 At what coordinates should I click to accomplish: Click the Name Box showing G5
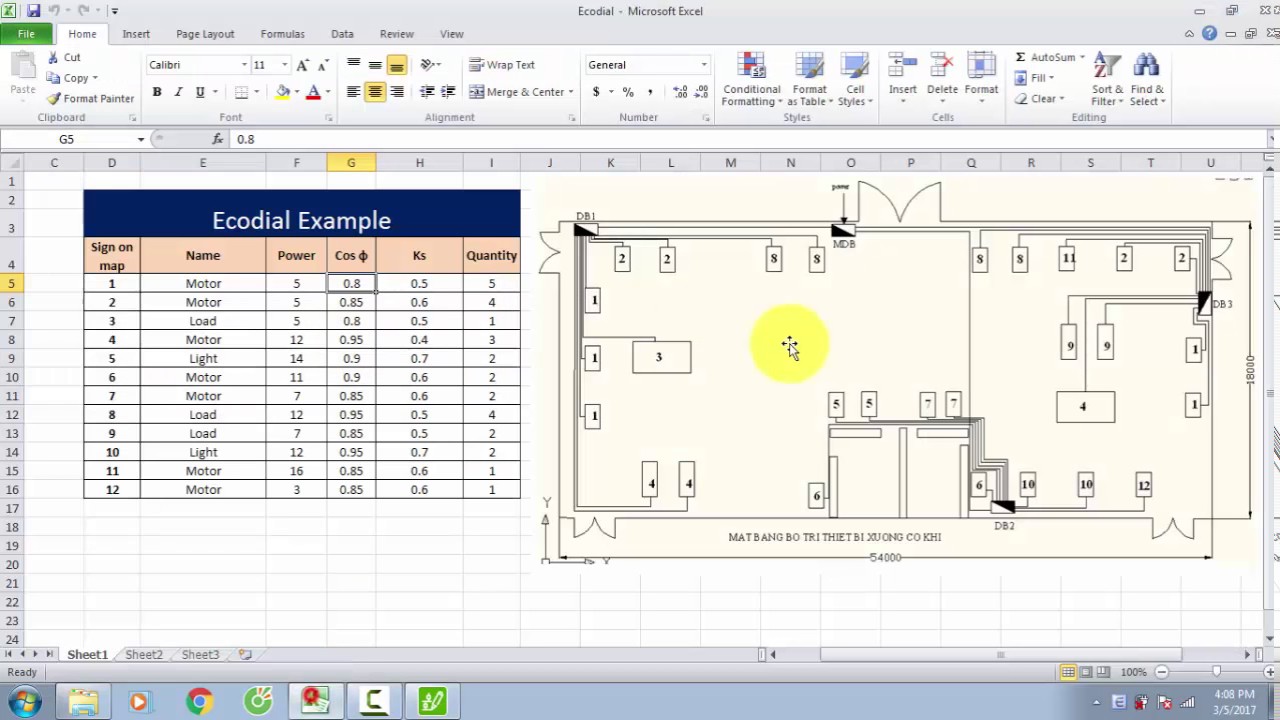point(66,139)
